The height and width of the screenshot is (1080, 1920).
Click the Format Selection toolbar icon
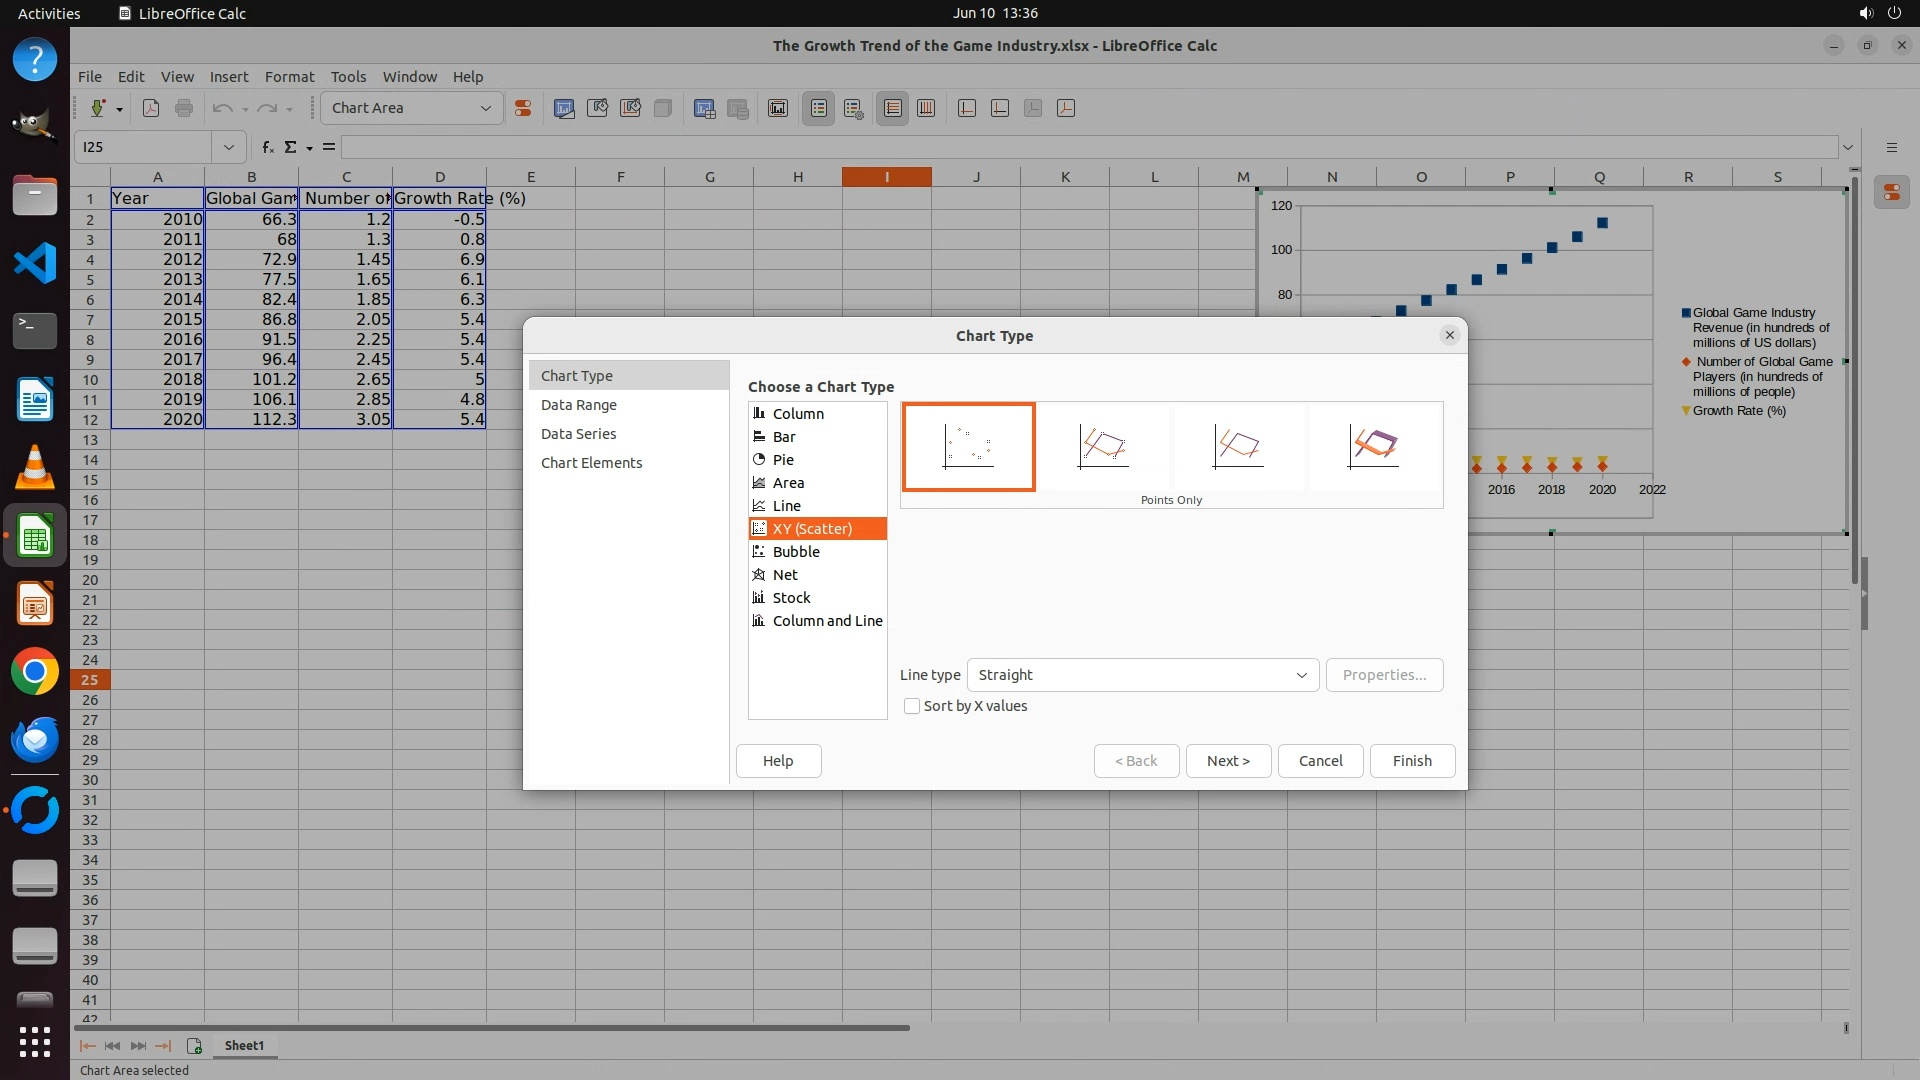522,108
